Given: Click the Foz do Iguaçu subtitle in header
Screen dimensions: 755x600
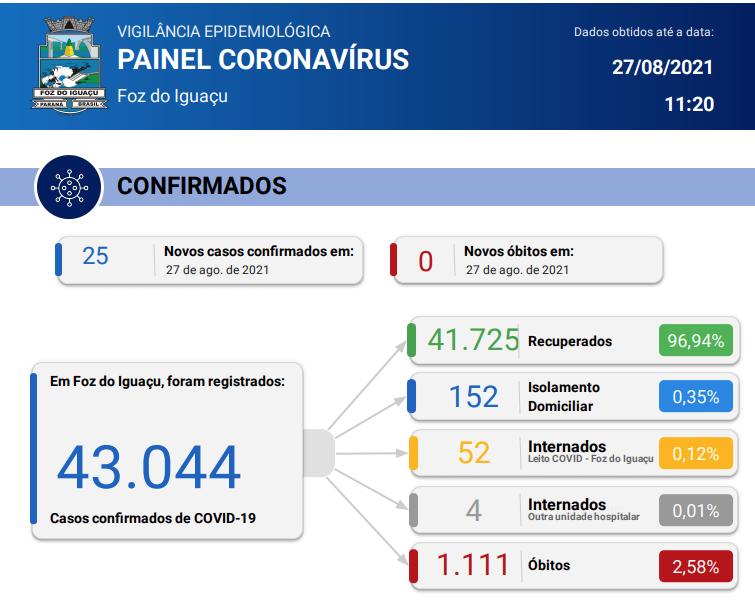Looking at the screenshot, I should 172,96.
